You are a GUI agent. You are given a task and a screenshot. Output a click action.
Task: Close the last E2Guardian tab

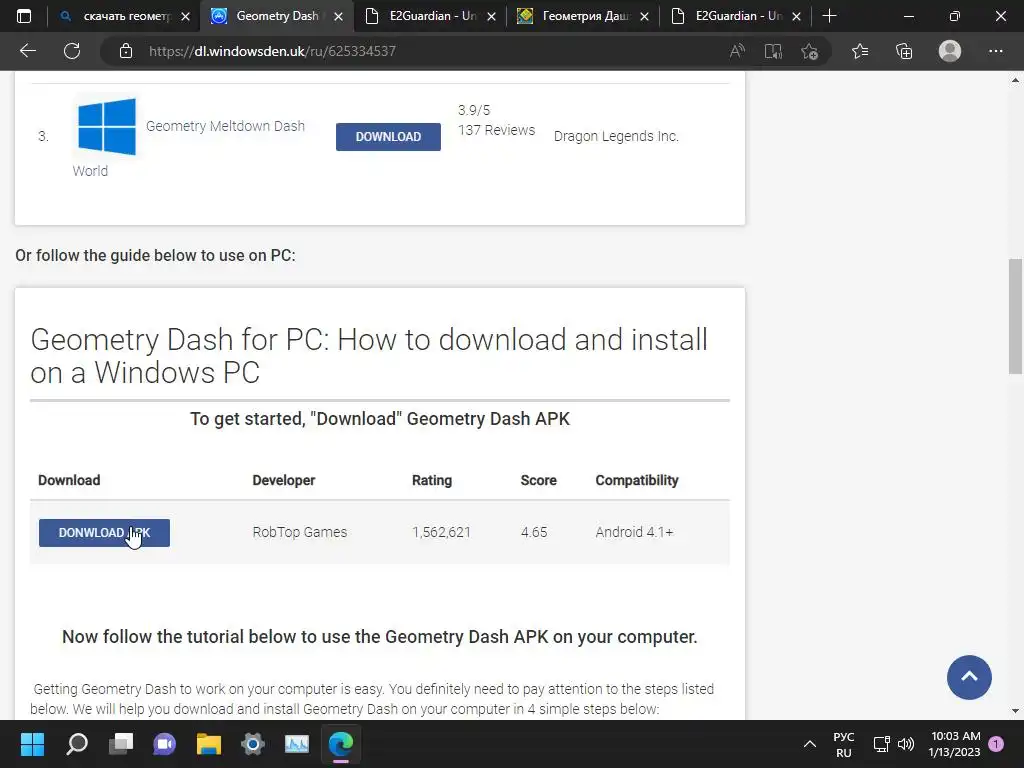tap(797, 17)
